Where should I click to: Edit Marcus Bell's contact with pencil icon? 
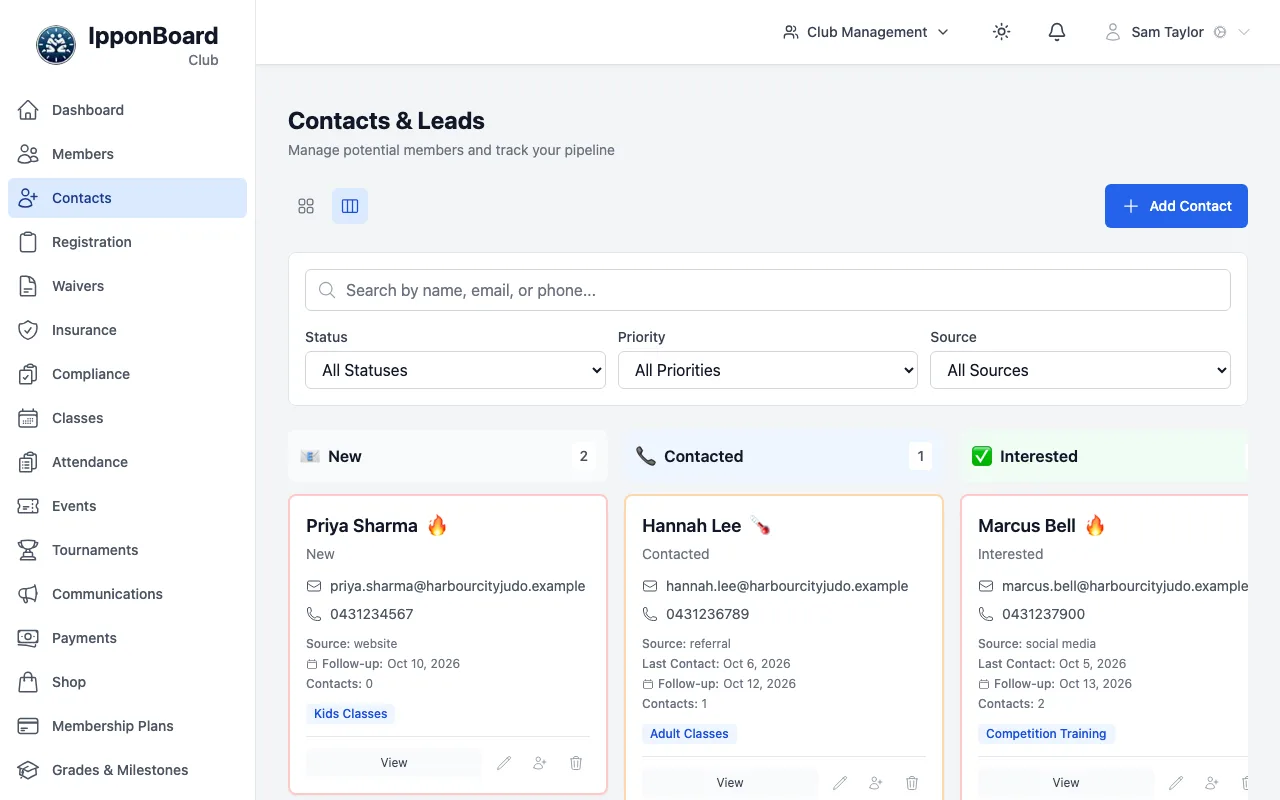click(1176, 783)
